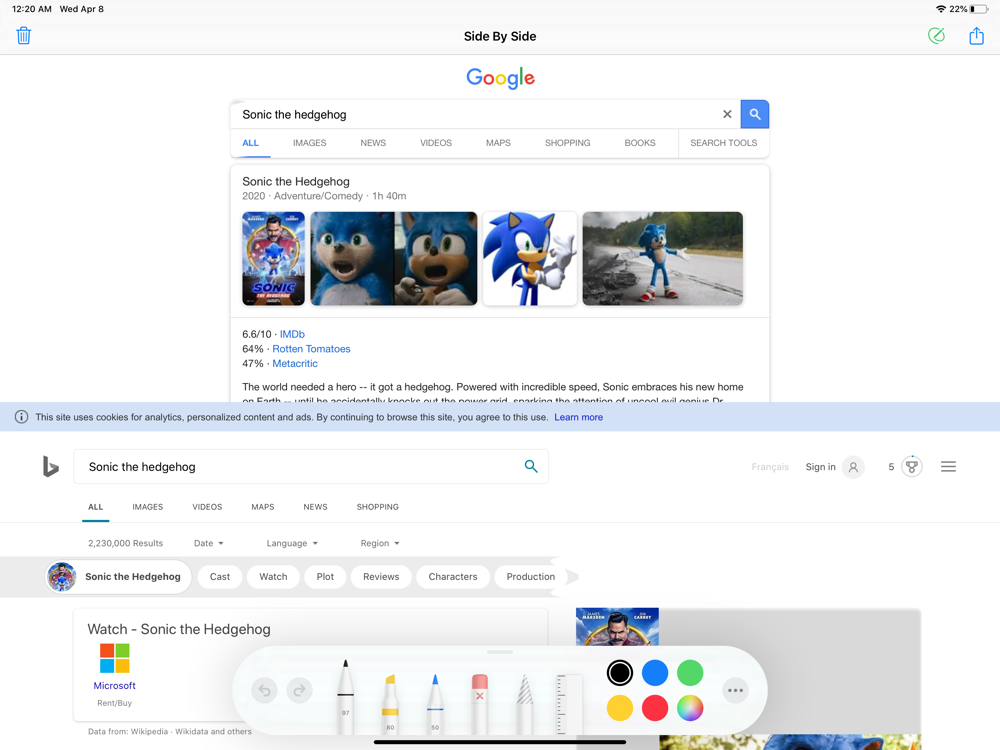
Task: Click the Production chip
Action: pyautogui.click(x=531, y=577)
